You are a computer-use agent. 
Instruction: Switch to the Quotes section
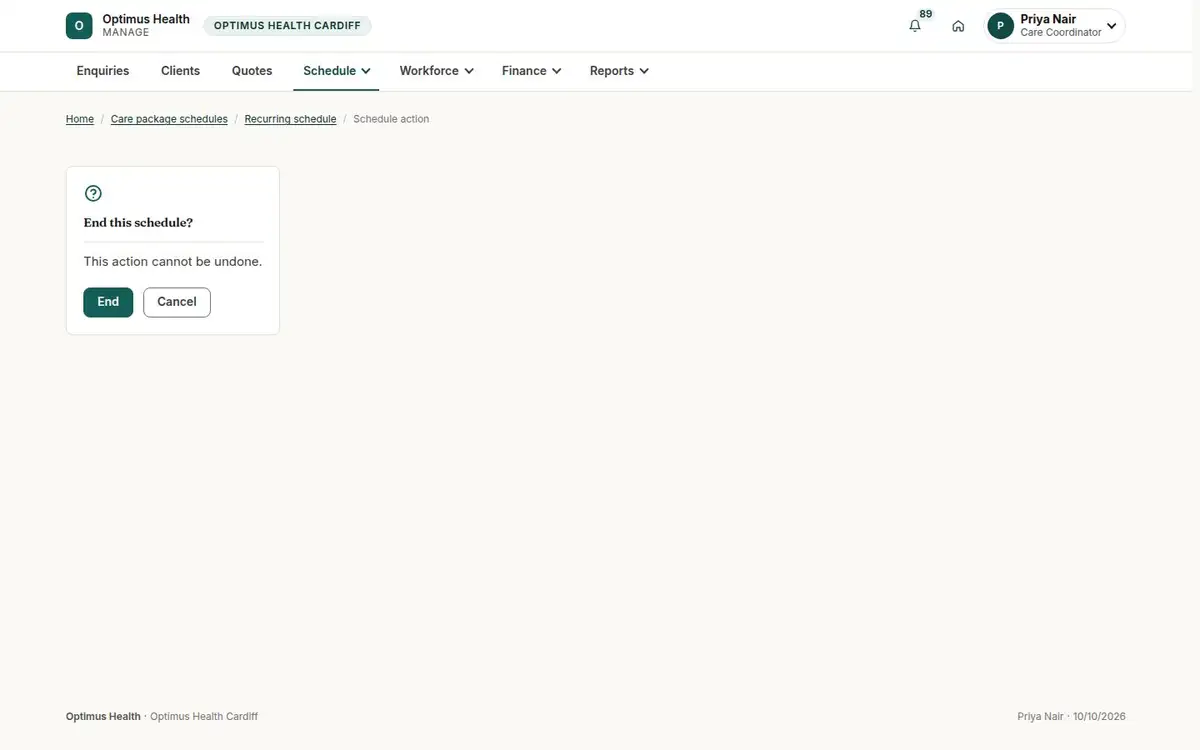[x=252, y=71]
